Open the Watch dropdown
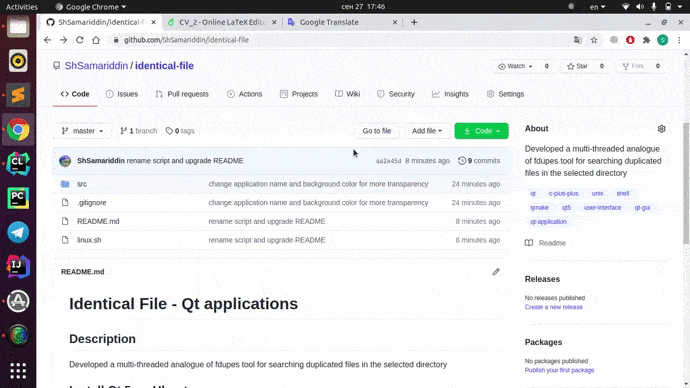Viewport: 690px width, 388px height. click(515, 66)
